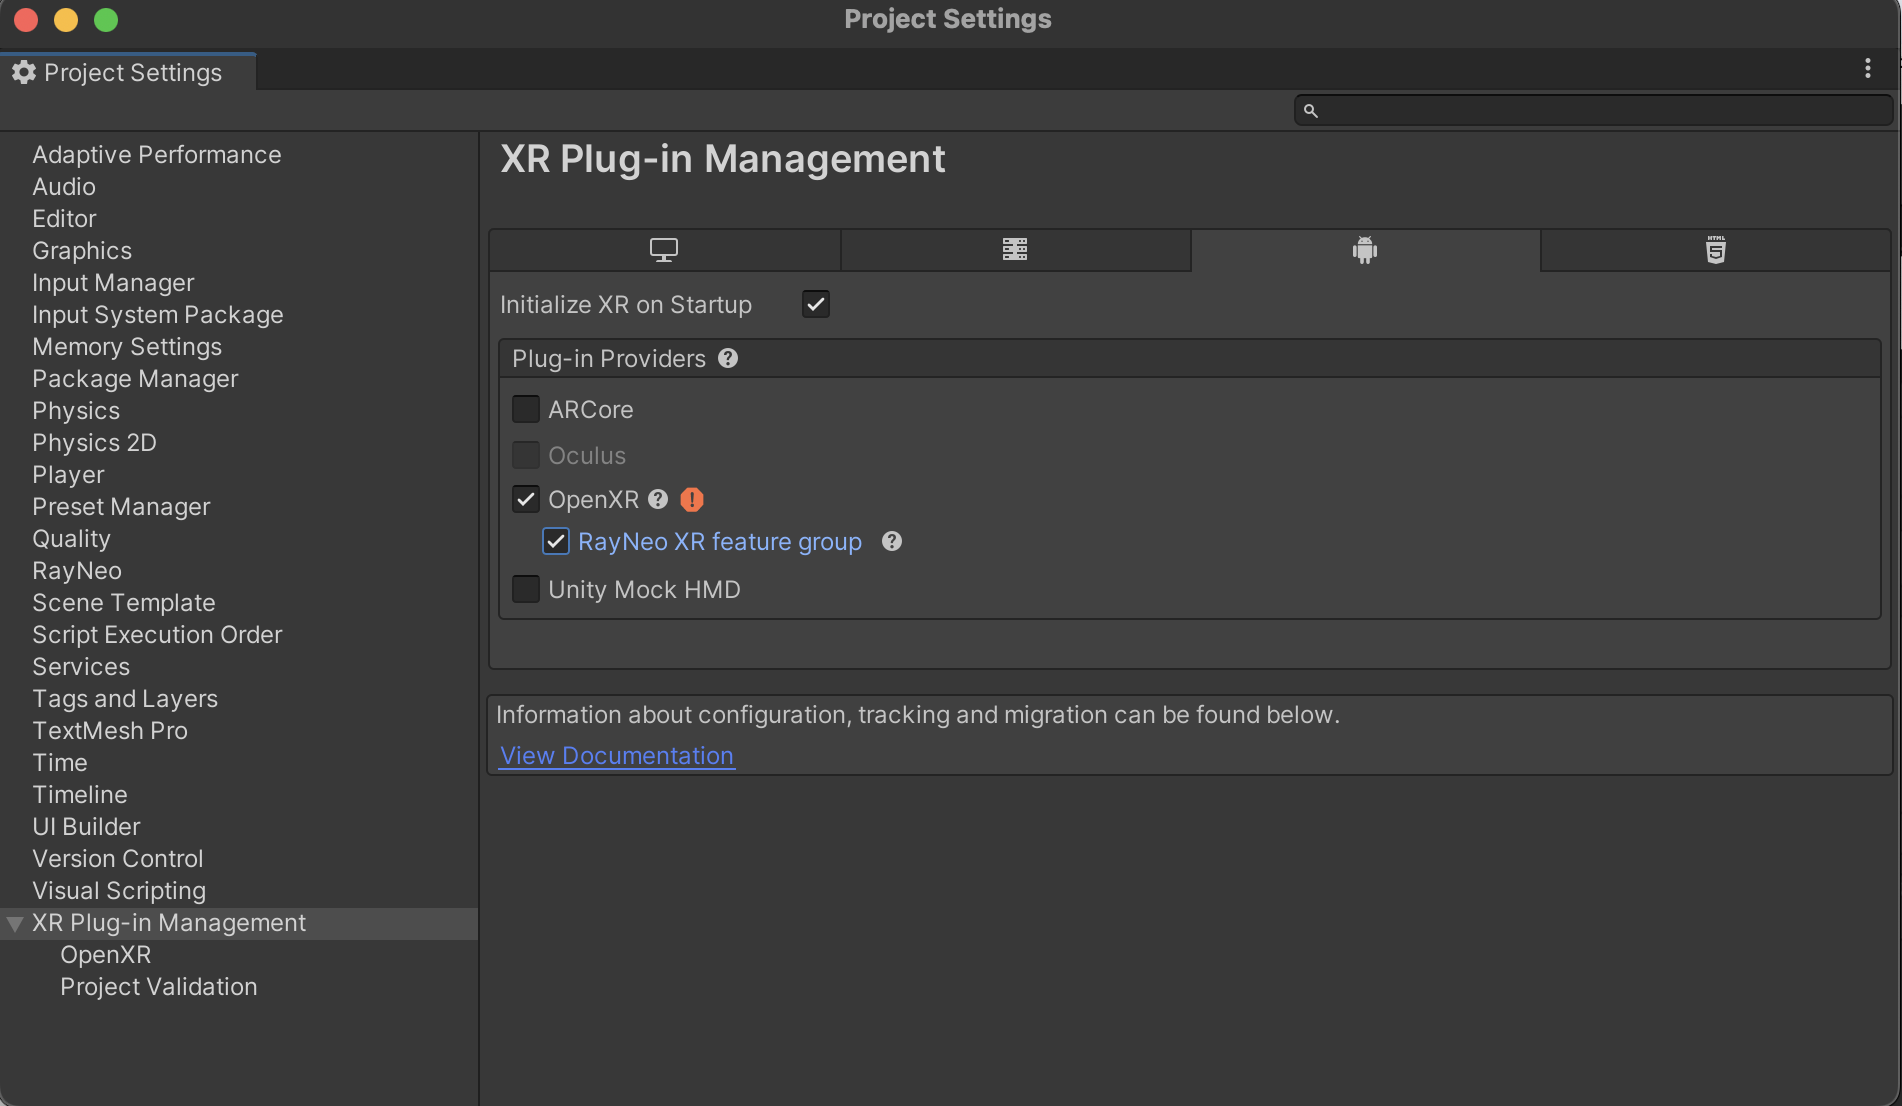Select Input Manager category
The height and width of the screenshot is (1106, 1902).
(113, 283)
